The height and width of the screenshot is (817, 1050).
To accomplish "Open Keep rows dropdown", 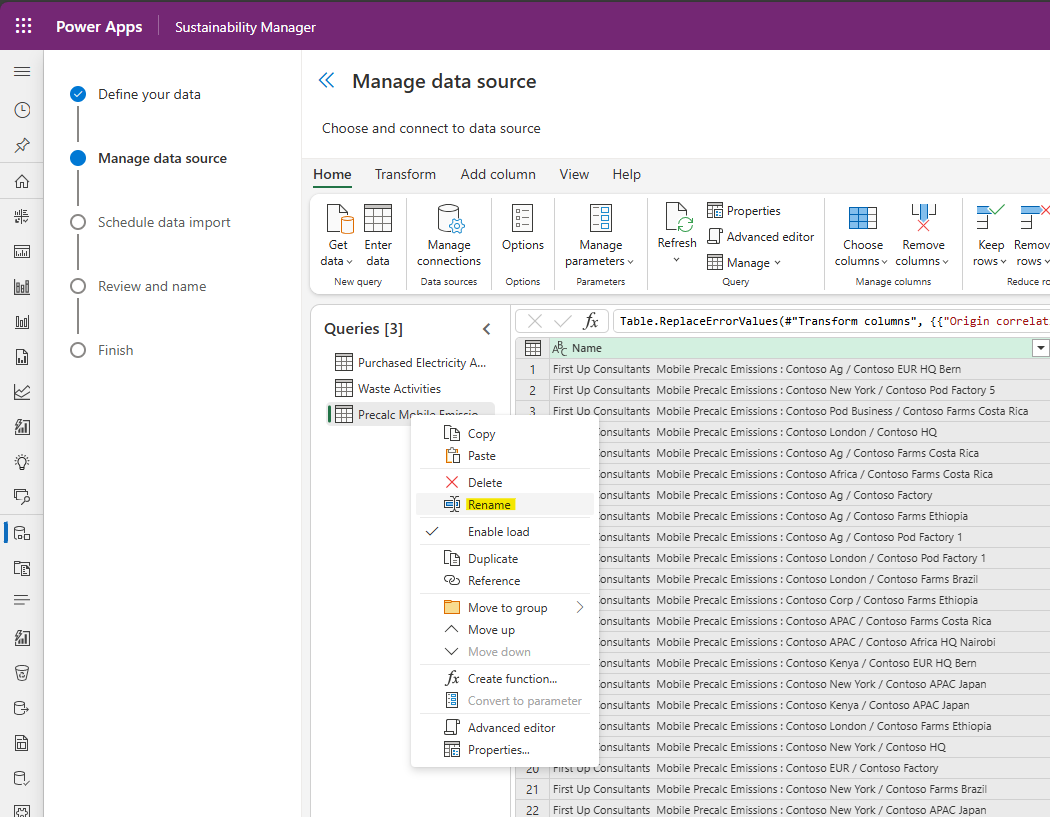I will 990,235.
